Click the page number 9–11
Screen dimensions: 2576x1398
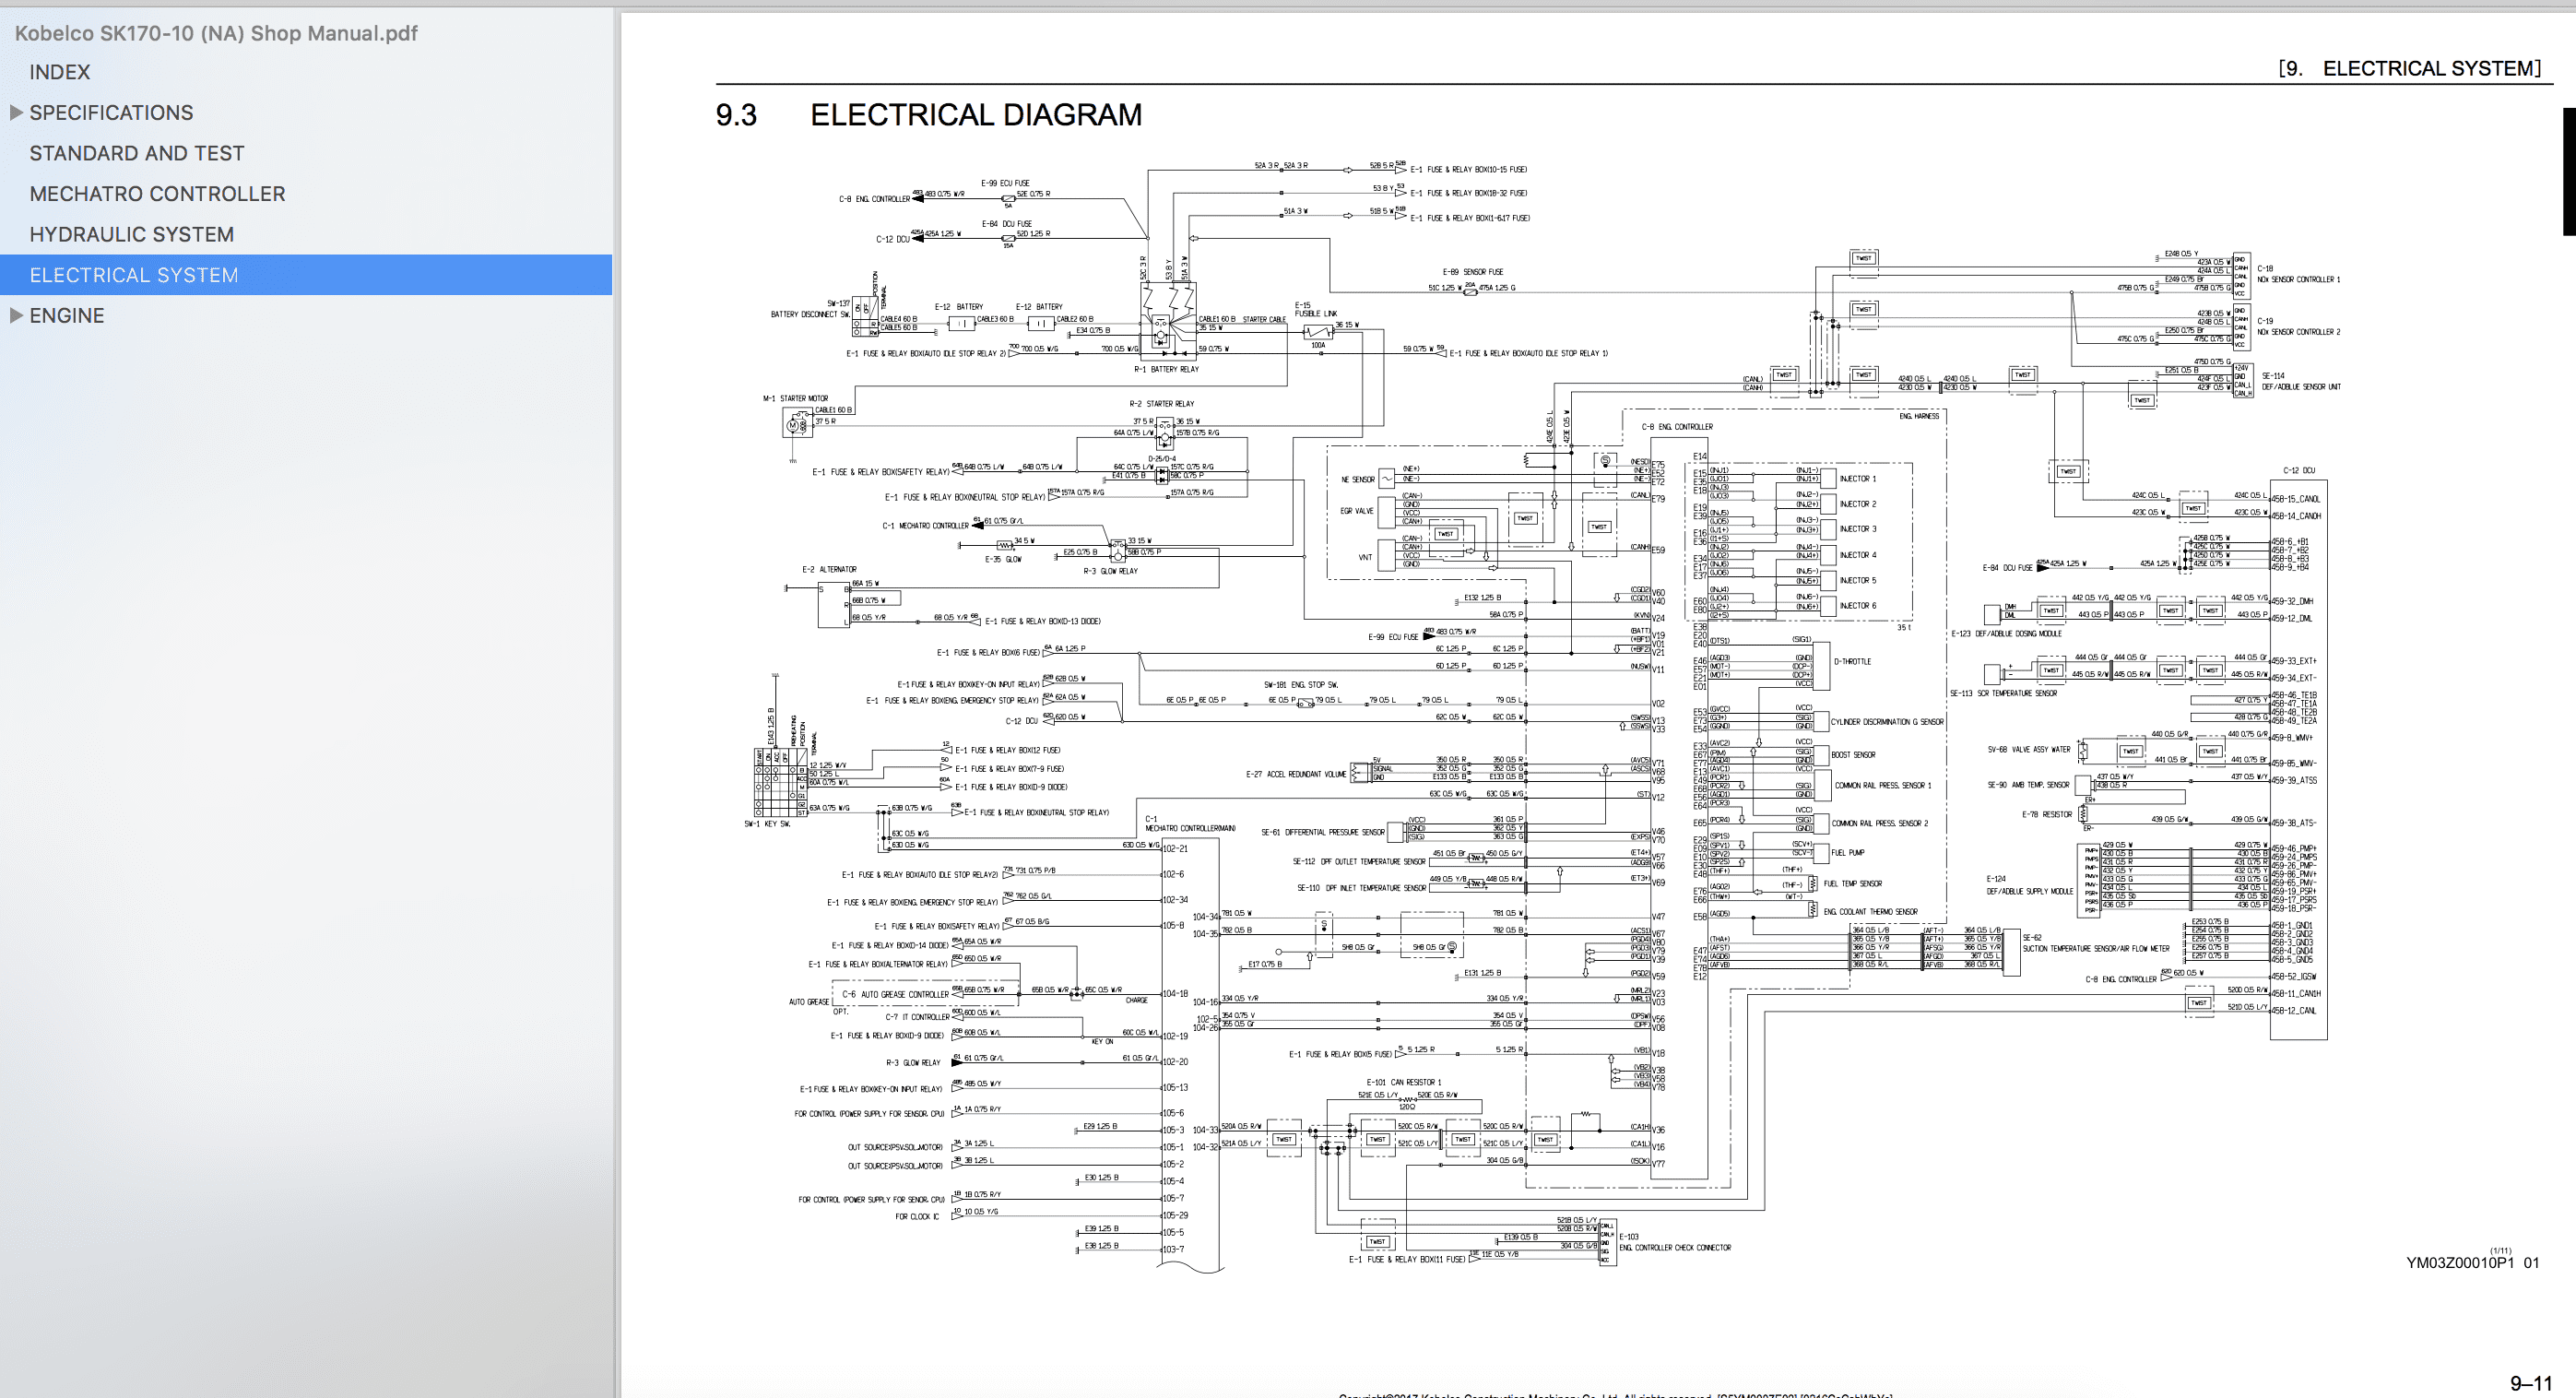[2530, 1383]
